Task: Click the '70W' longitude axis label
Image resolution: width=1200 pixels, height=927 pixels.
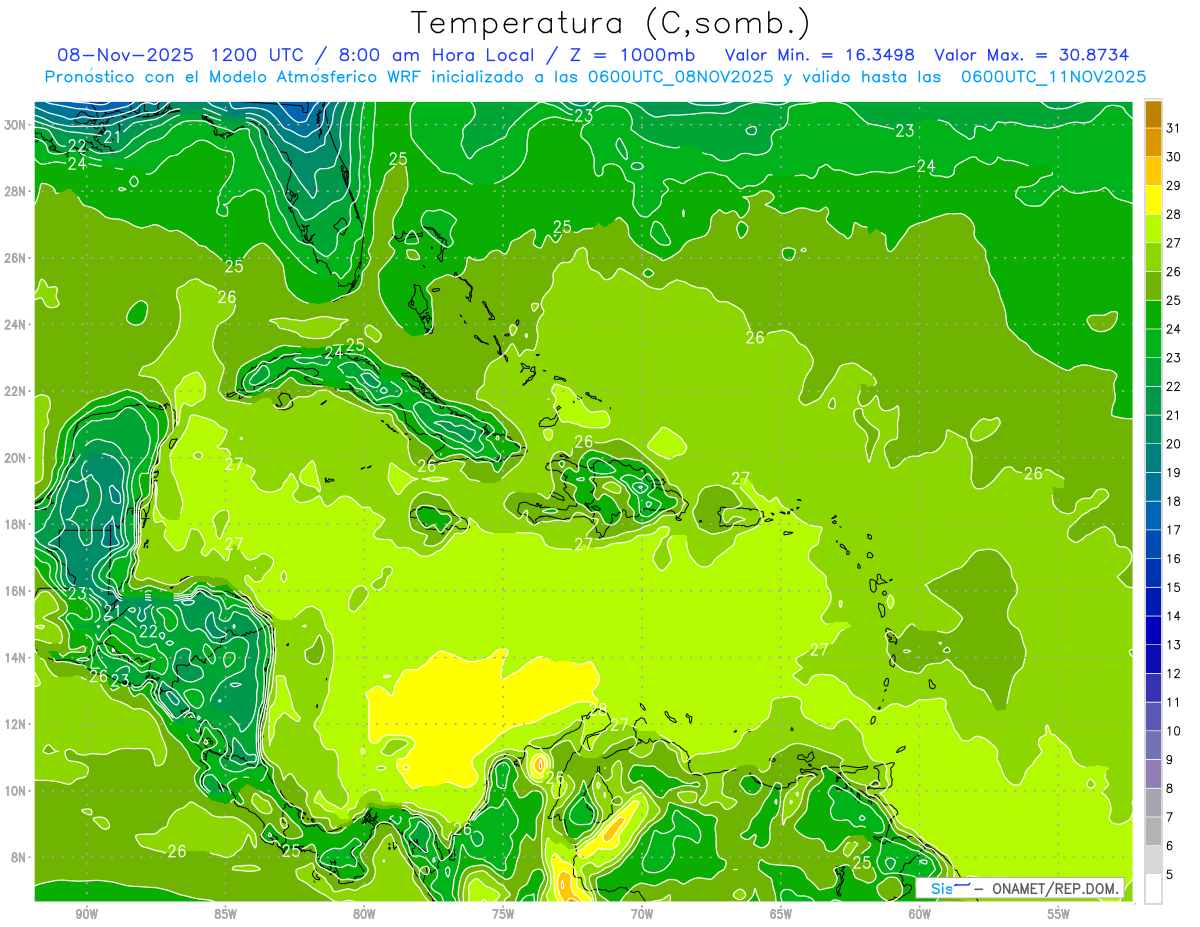Action: pyautogui.click(x=642, y=914)
